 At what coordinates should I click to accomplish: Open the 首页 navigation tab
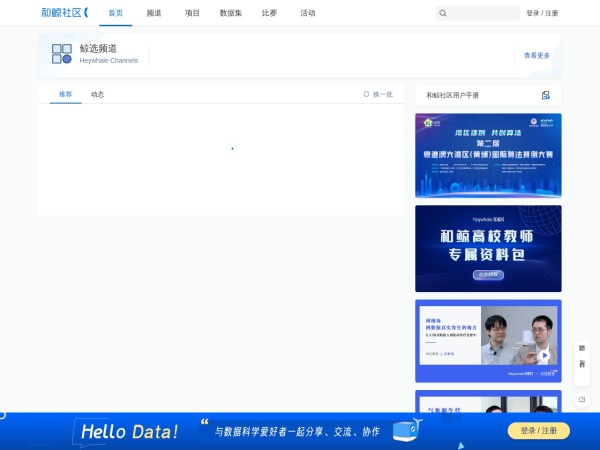pos(116,14)
